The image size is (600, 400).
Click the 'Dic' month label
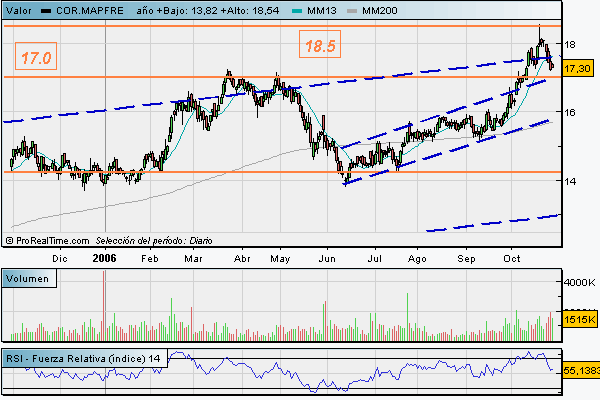coord(60,259)
